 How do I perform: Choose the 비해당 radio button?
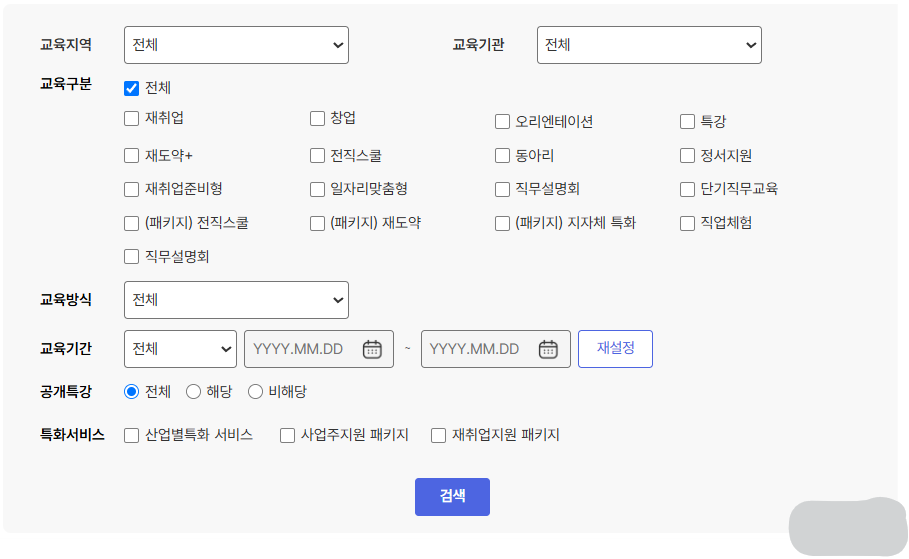(255, 392)
